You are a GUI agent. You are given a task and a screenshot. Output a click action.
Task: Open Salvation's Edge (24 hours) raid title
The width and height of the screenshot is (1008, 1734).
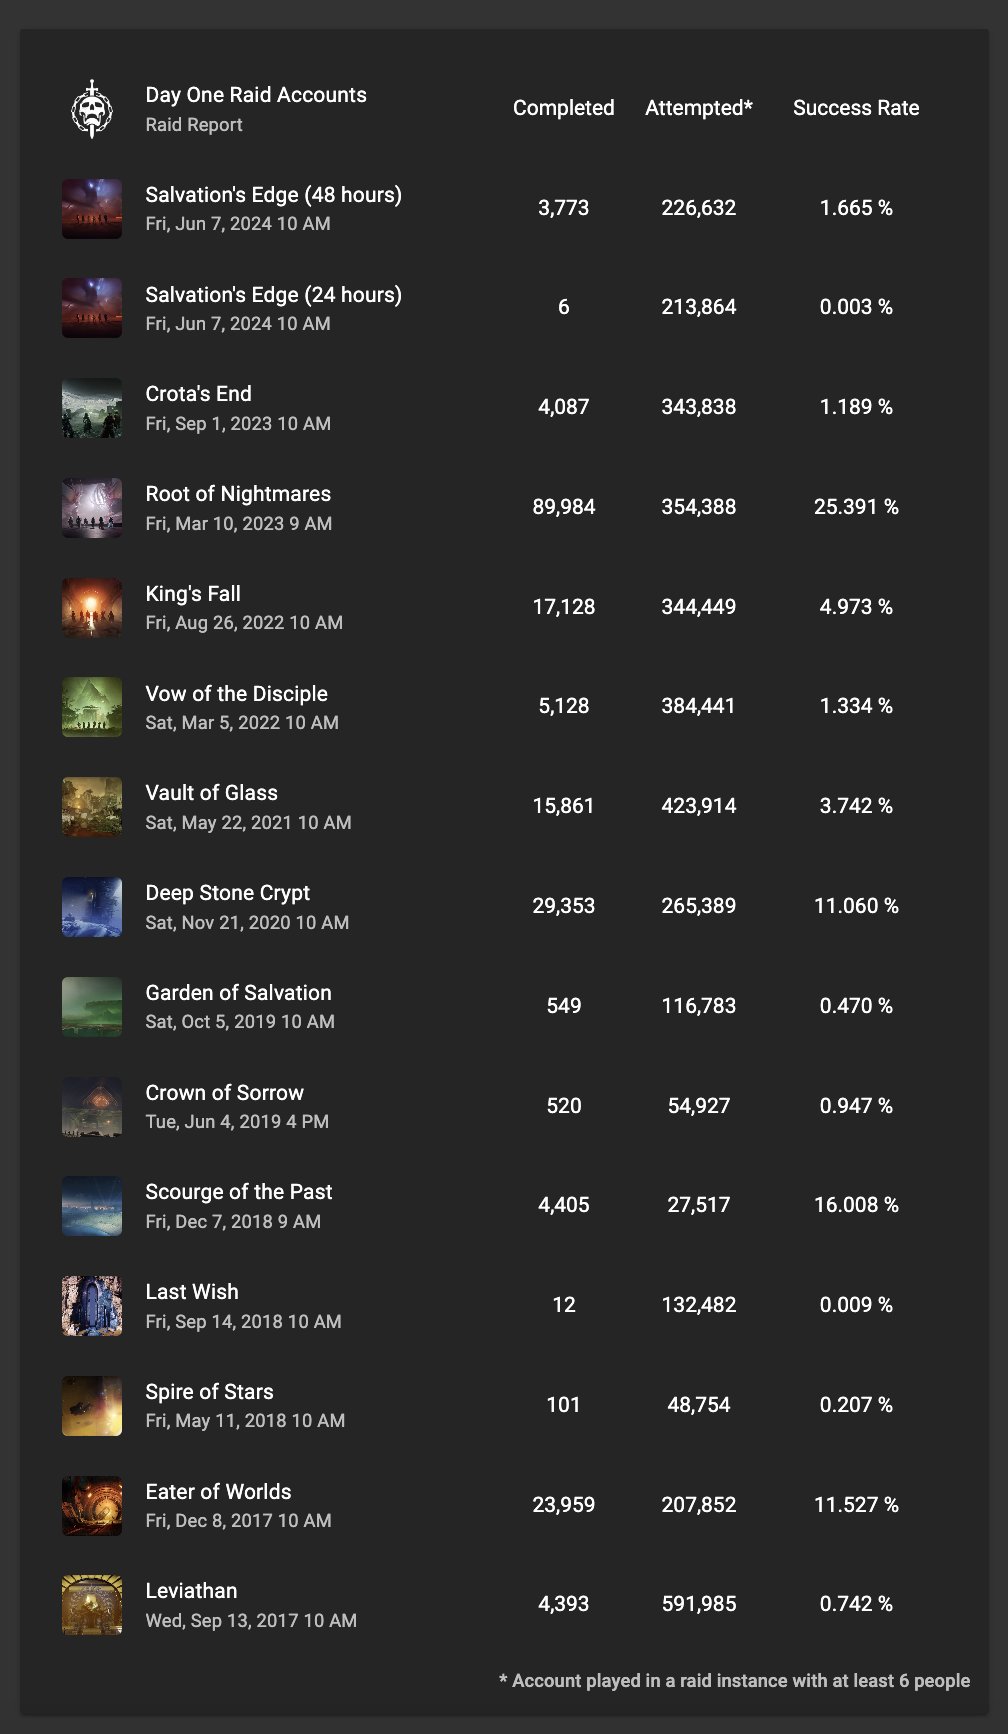[x=273, y=295]
